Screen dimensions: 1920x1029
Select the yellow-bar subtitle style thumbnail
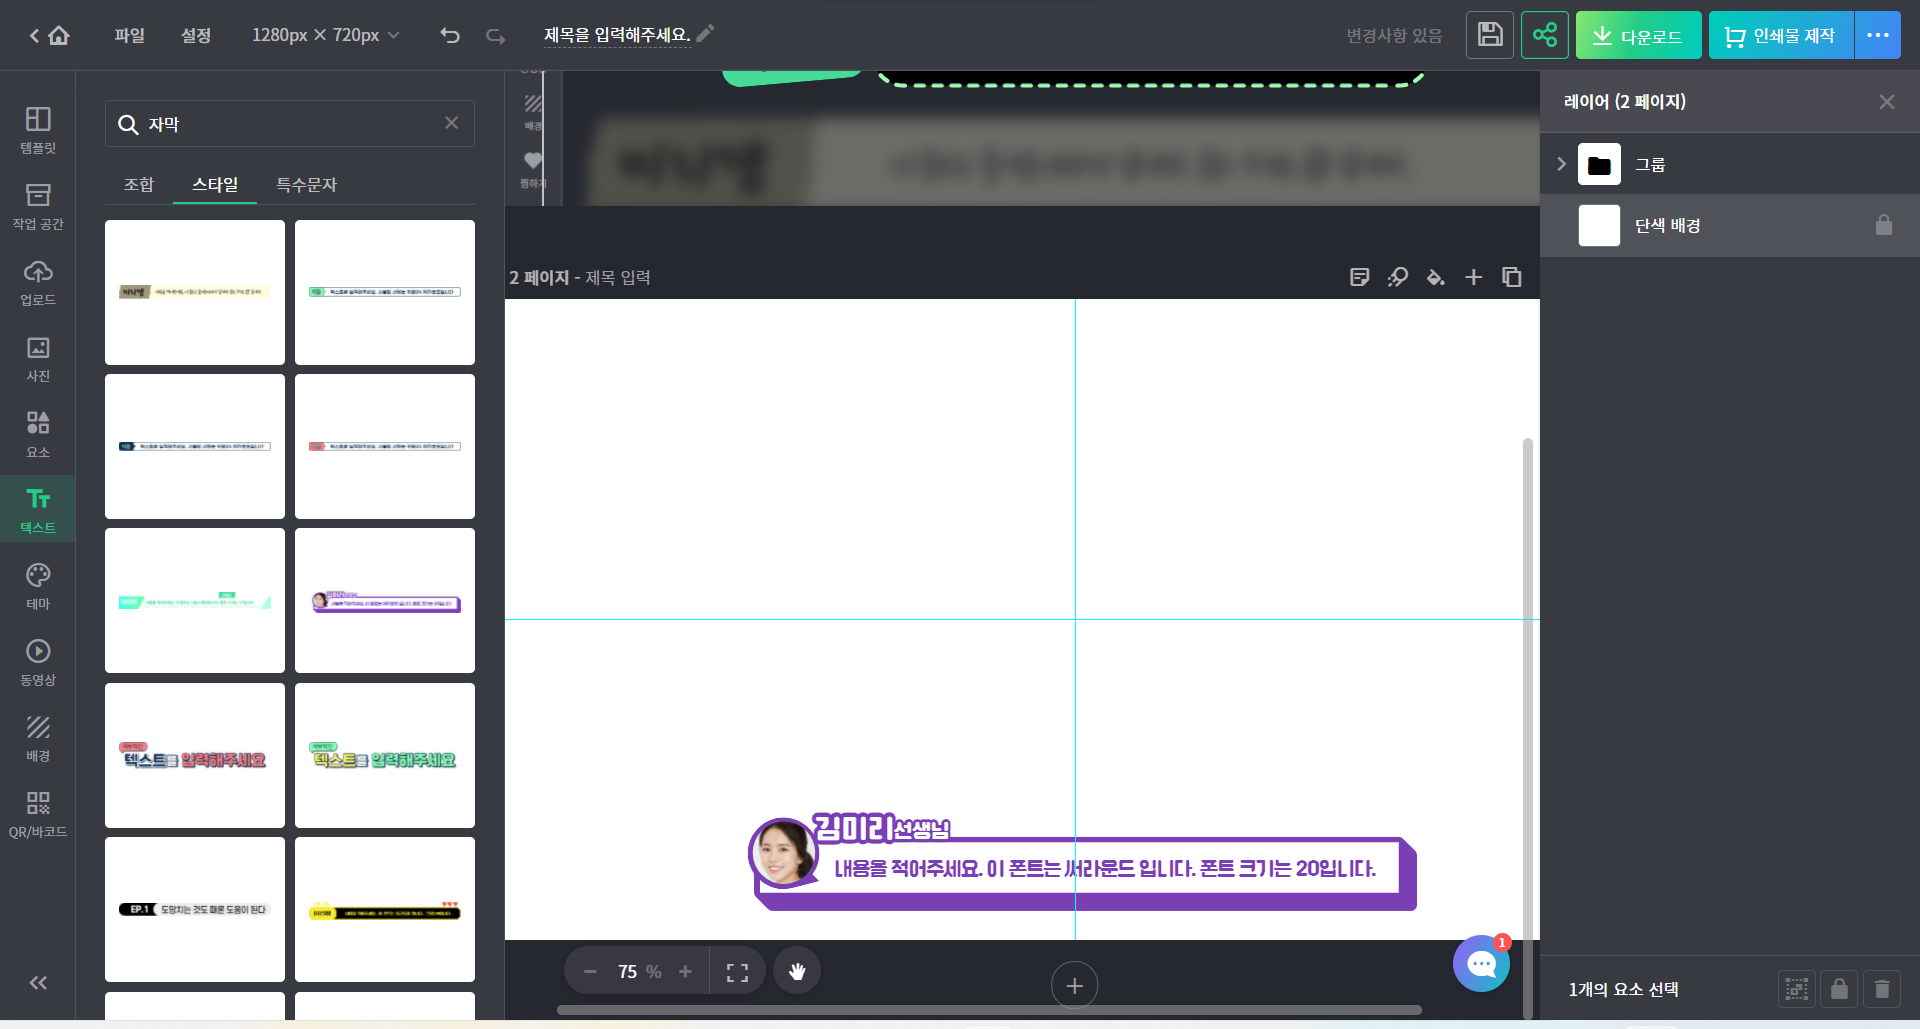(x=195, y=292)
